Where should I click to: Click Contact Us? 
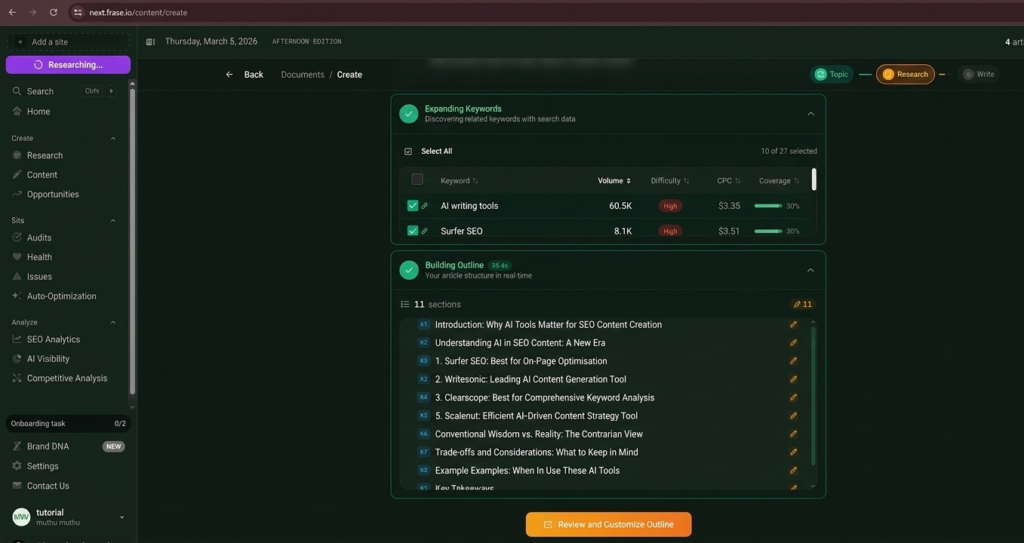(x=48, y=486)
